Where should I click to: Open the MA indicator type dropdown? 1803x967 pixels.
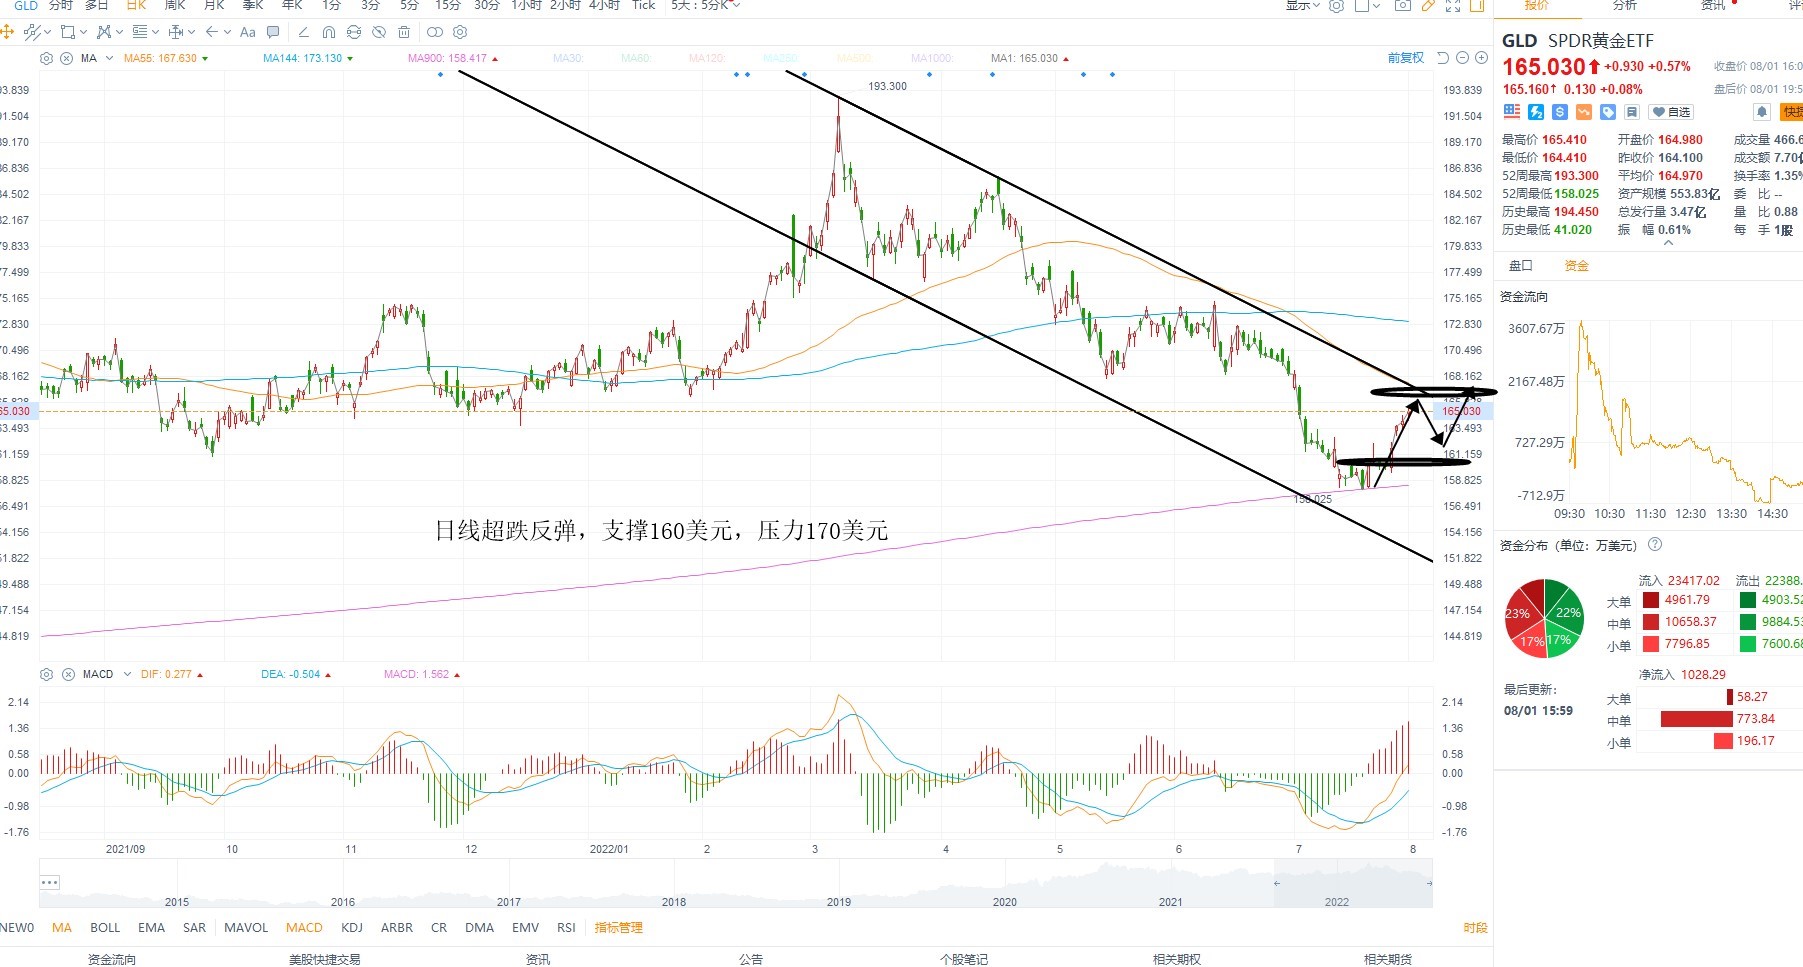[x=109, y=58]
